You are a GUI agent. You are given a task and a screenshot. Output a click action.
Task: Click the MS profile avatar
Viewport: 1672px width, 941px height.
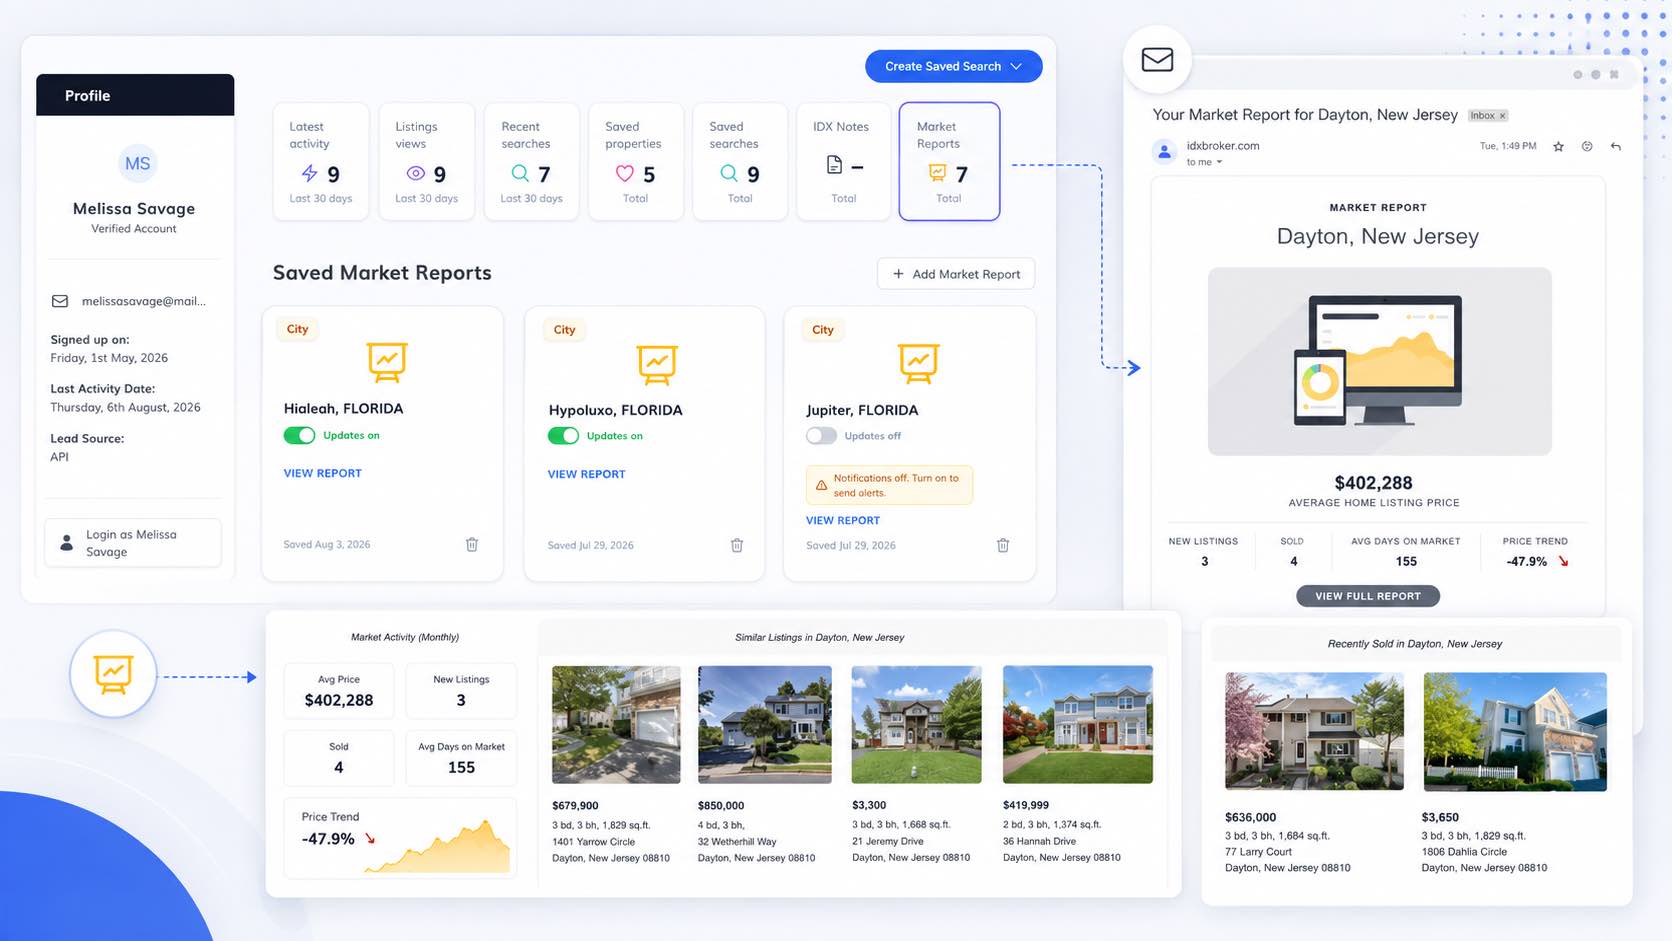pyautogui.click(x=138, y=163)
